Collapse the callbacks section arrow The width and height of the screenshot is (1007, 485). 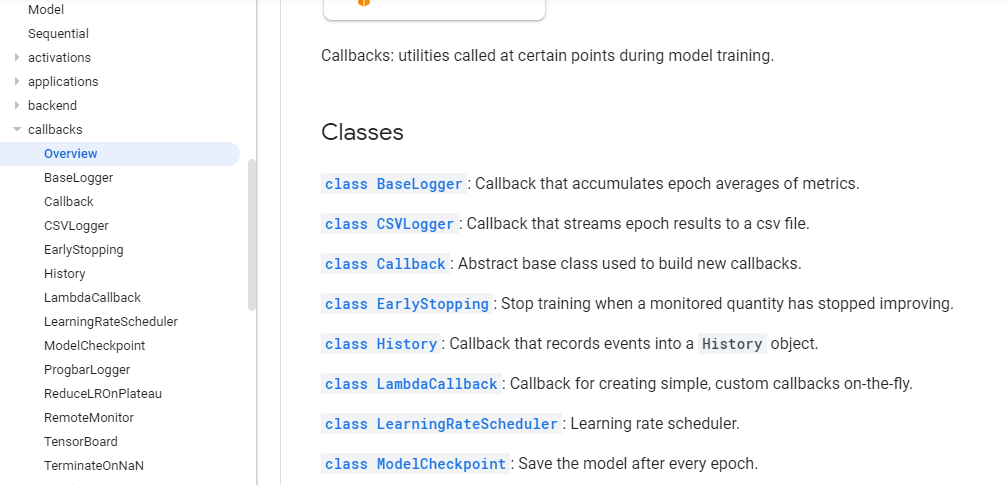click(17, 129)
